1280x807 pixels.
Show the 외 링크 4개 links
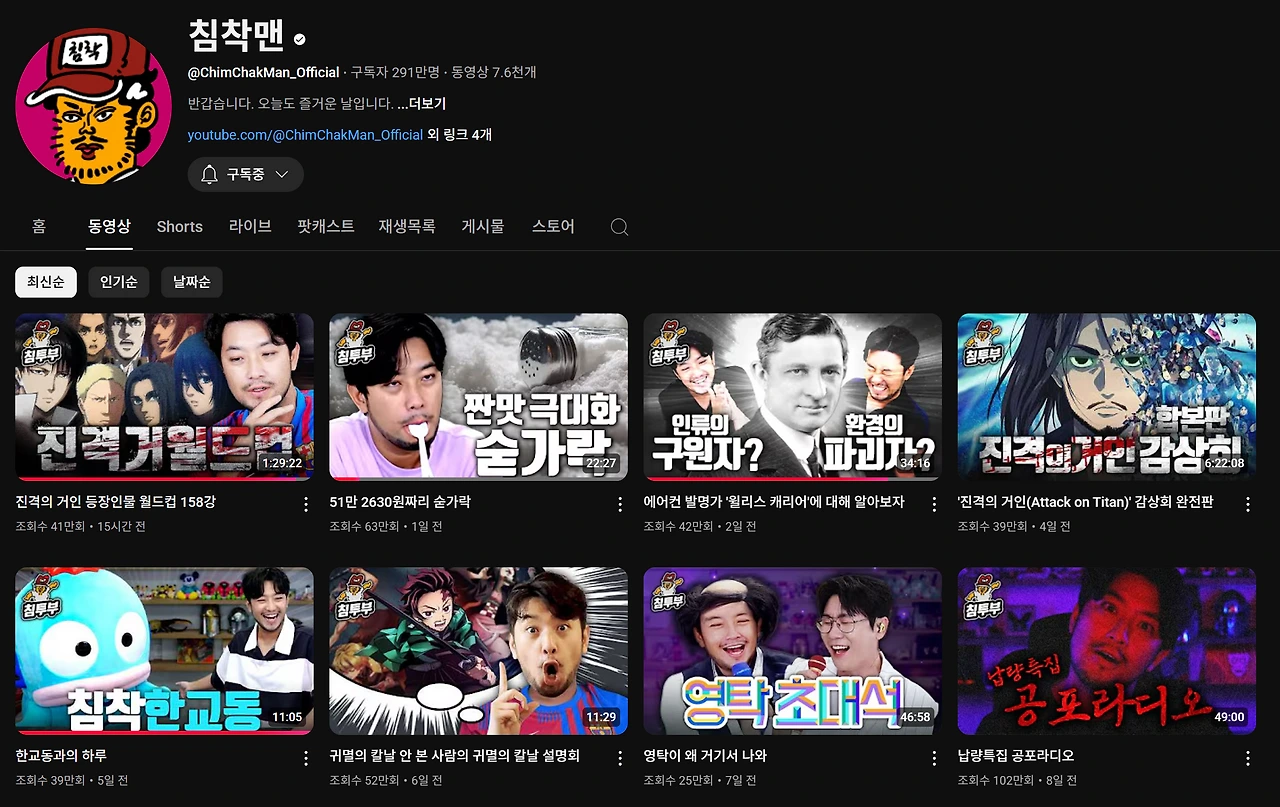pyautogui.click(x=460, y=134)
